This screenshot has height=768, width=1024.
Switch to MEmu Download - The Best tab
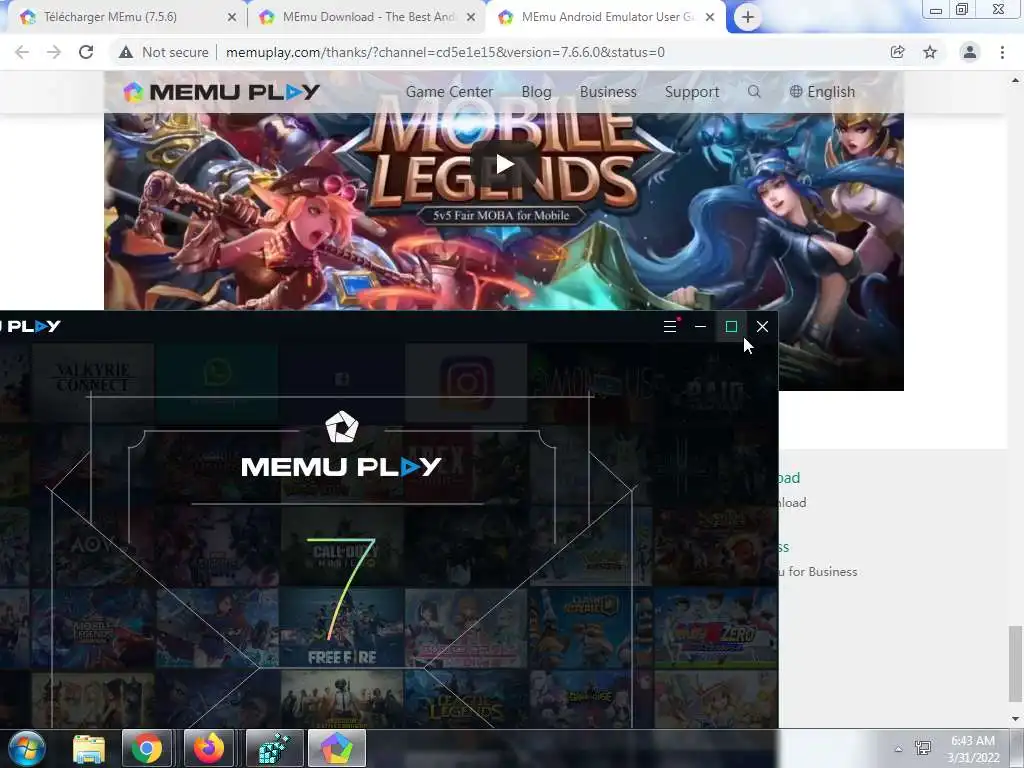pos(368,17)
